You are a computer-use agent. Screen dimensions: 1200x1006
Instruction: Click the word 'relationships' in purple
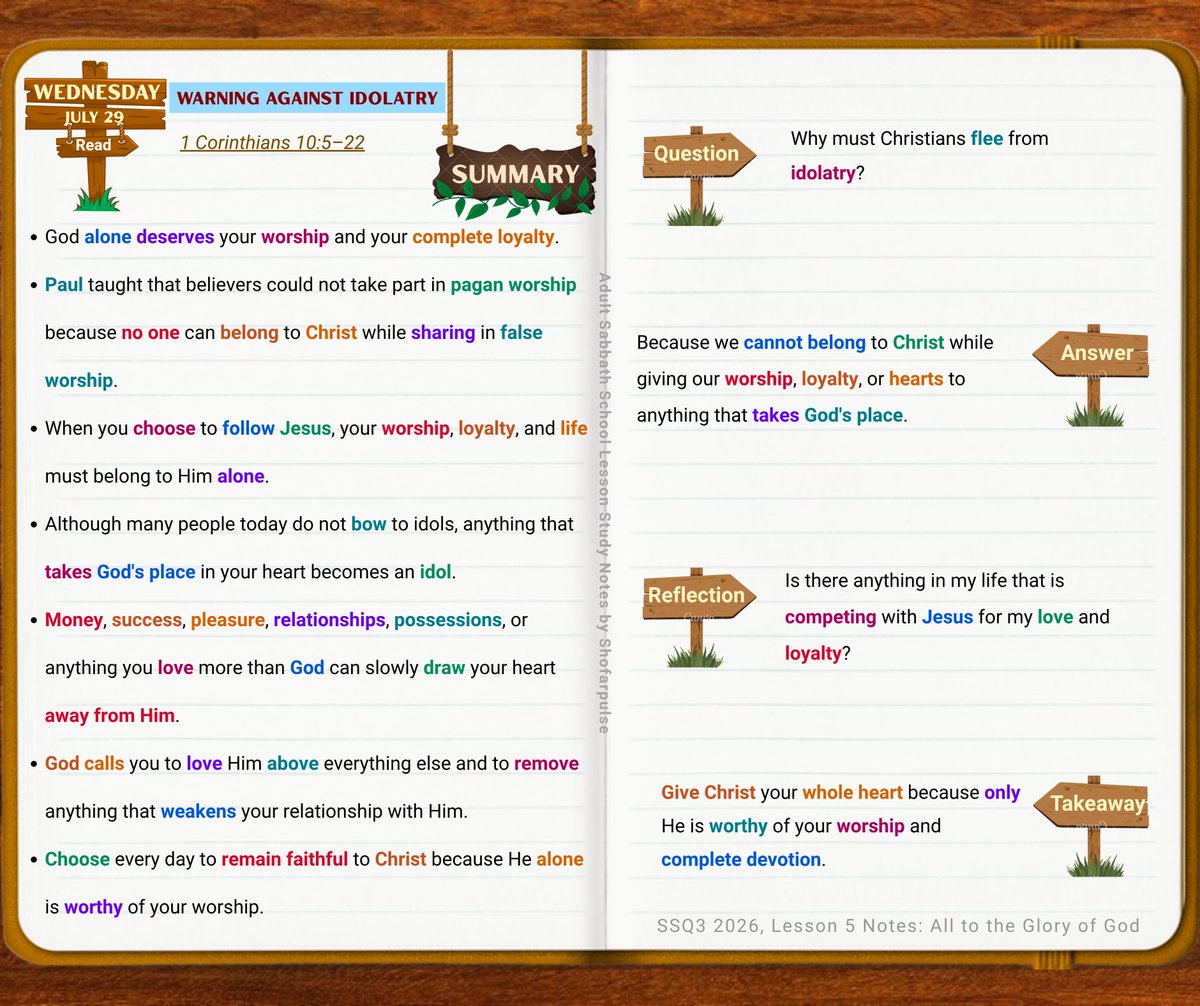tap(329, 620)
